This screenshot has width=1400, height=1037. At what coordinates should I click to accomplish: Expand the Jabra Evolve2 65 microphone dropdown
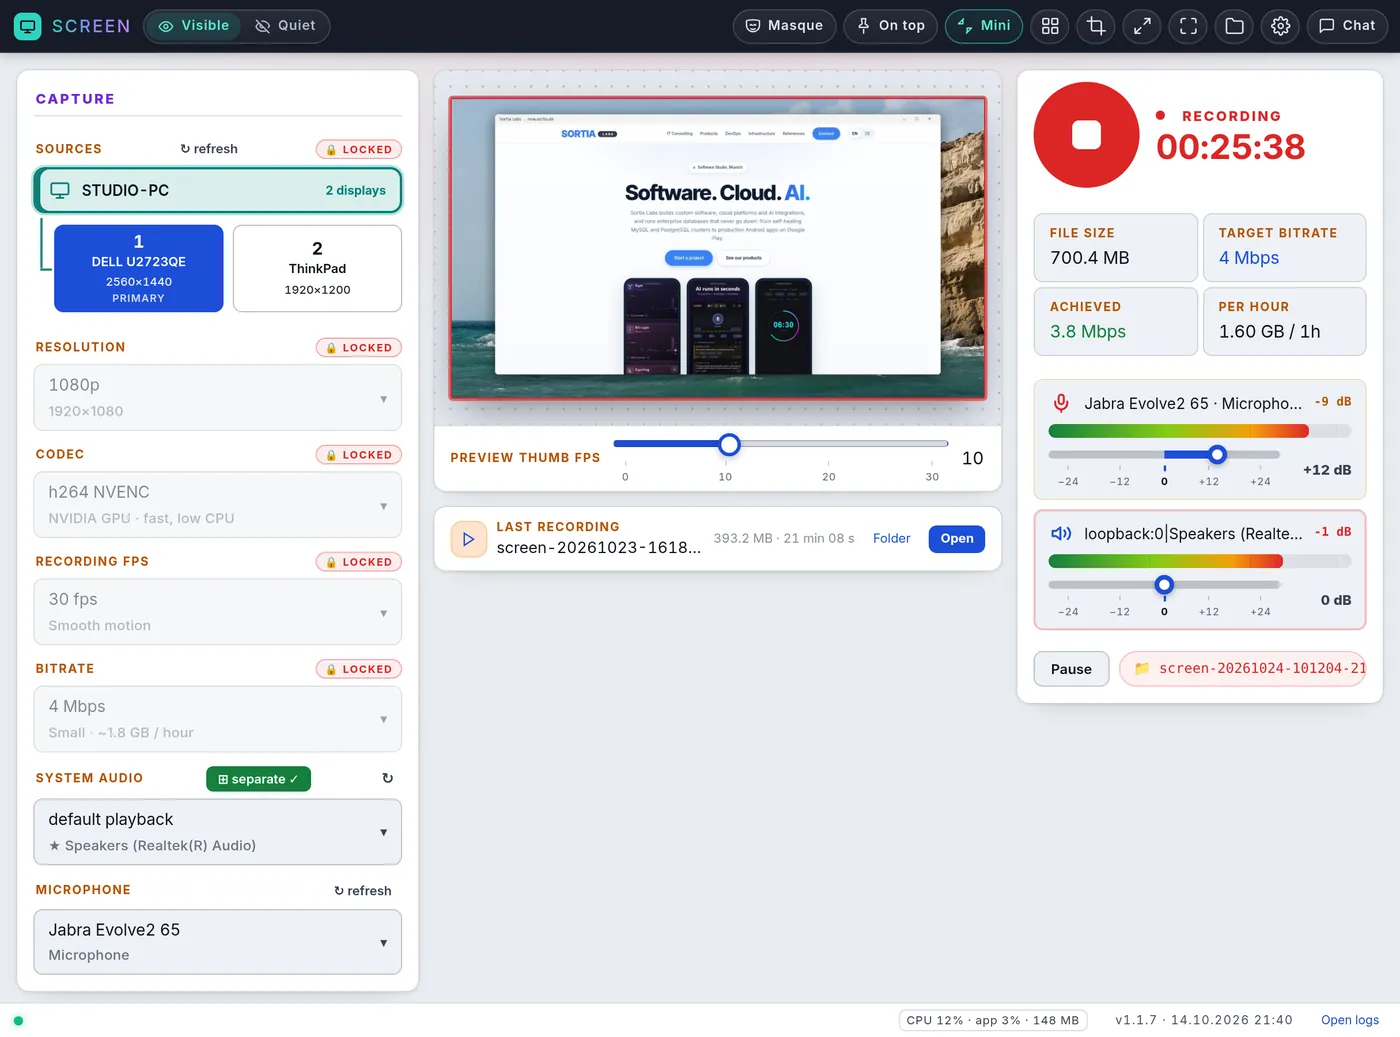218,942
